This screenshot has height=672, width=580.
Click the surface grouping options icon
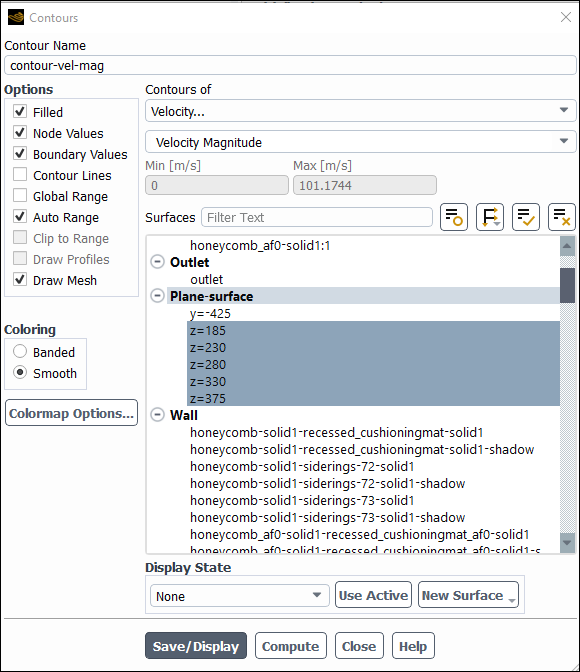490,217
